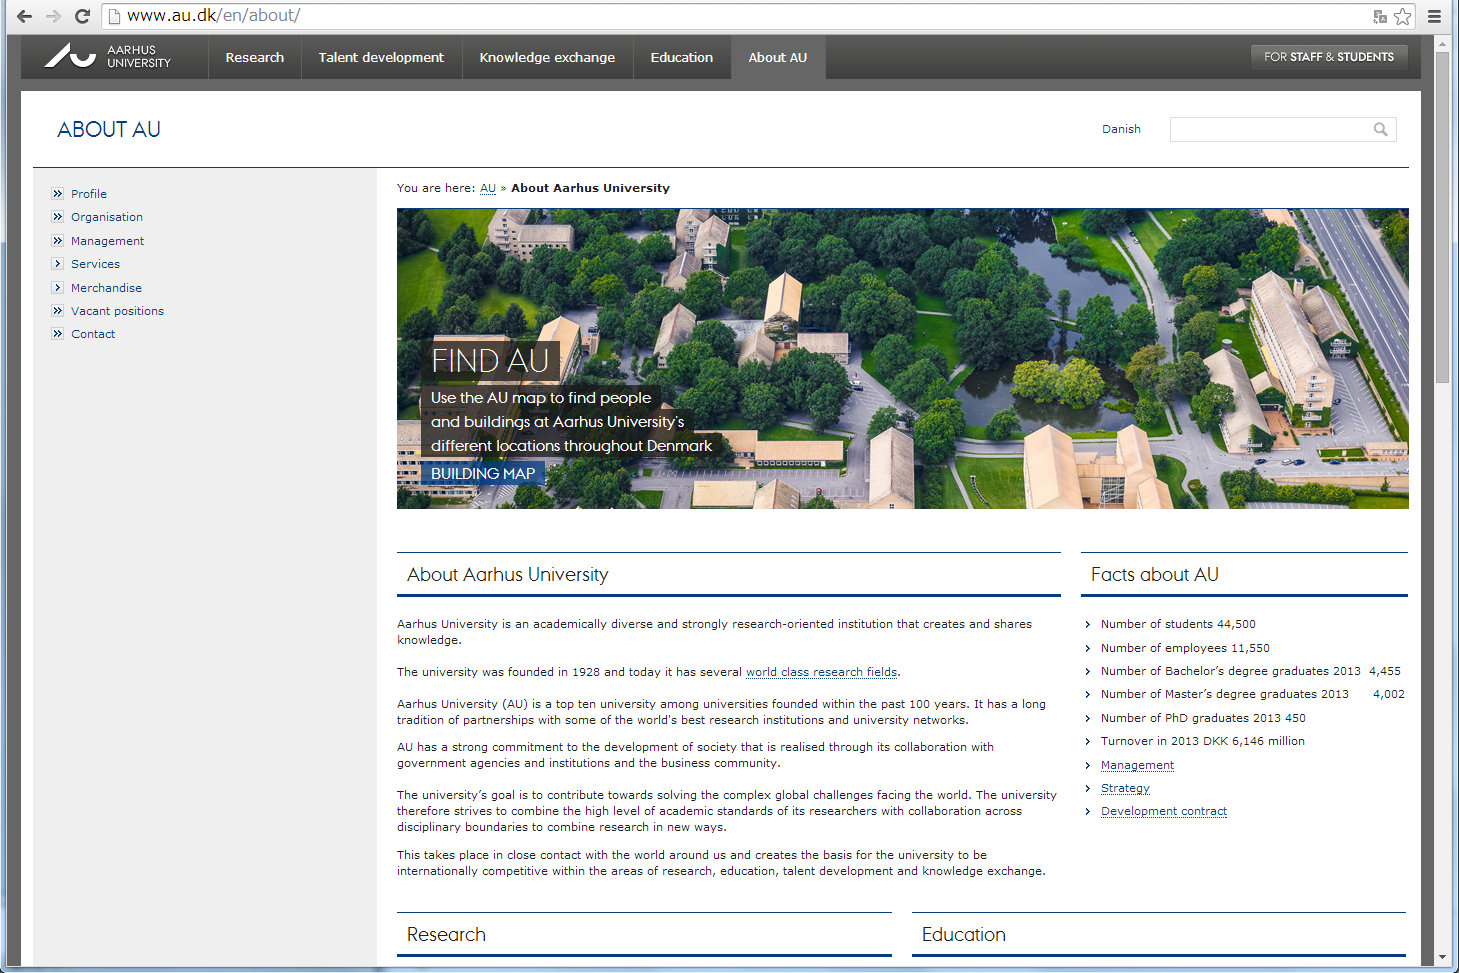The image size is (1459, 973).
Task: Click the Facts about AU heading
Action: click(1155, 575)
